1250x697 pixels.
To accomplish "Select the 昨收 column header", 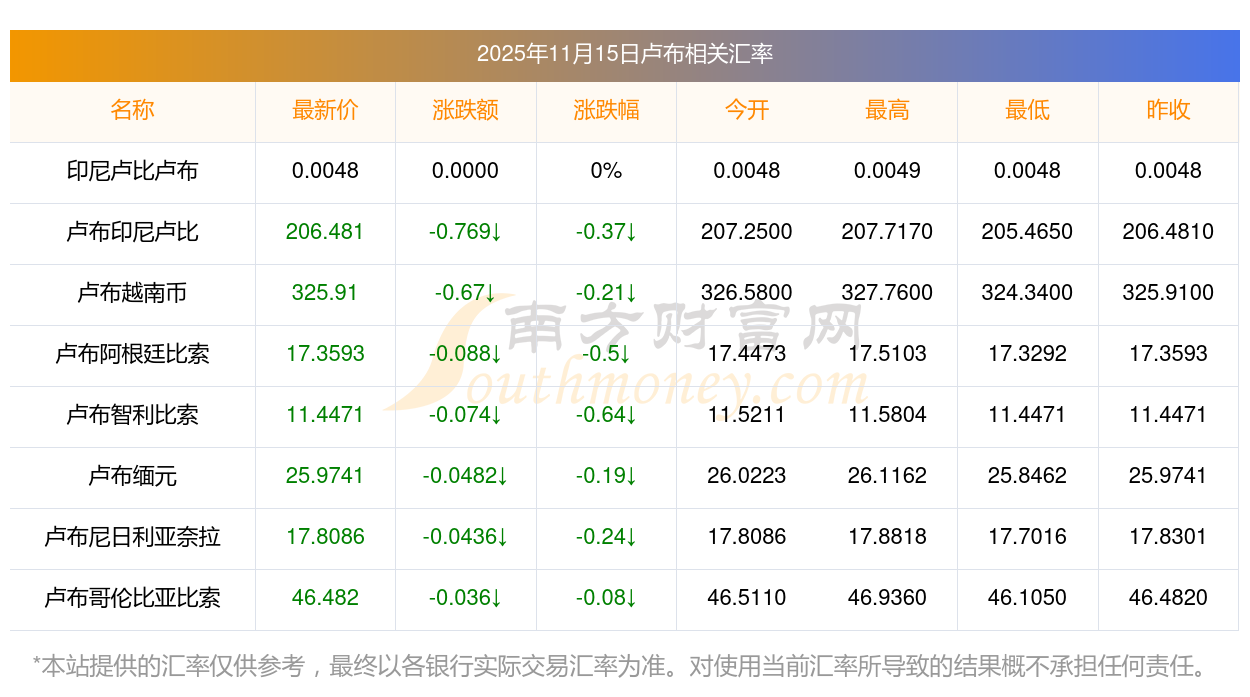I will click(x=1168, y=110).
